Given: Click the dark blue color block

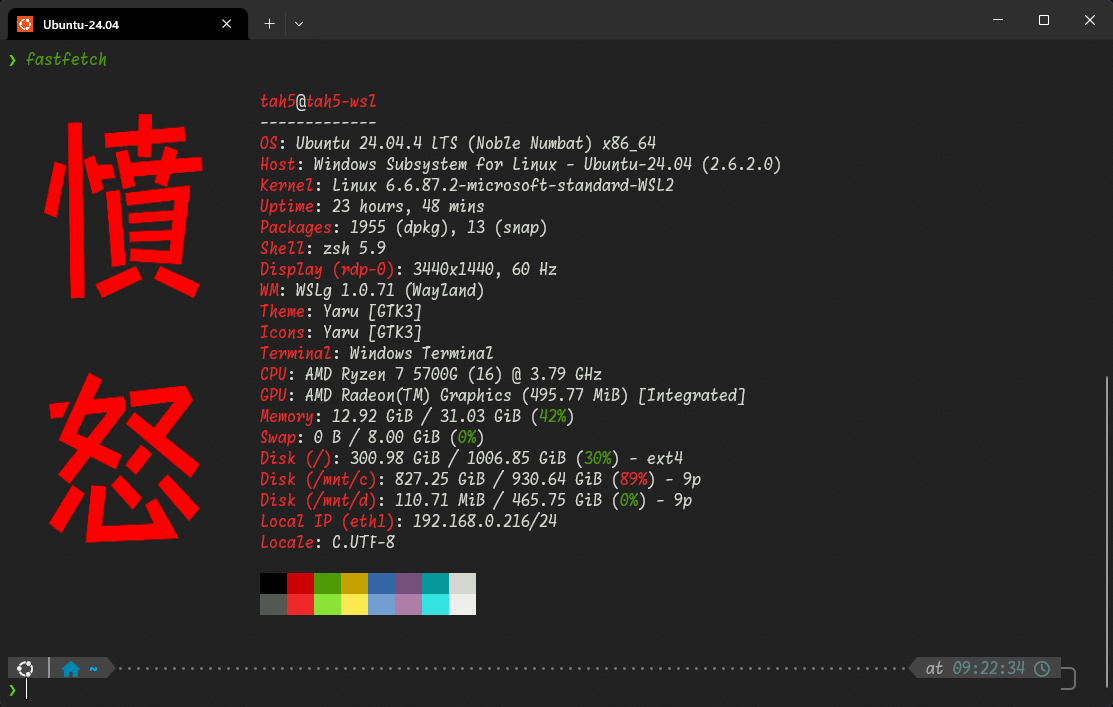Looking at the screenshot, I should (381, 583).
